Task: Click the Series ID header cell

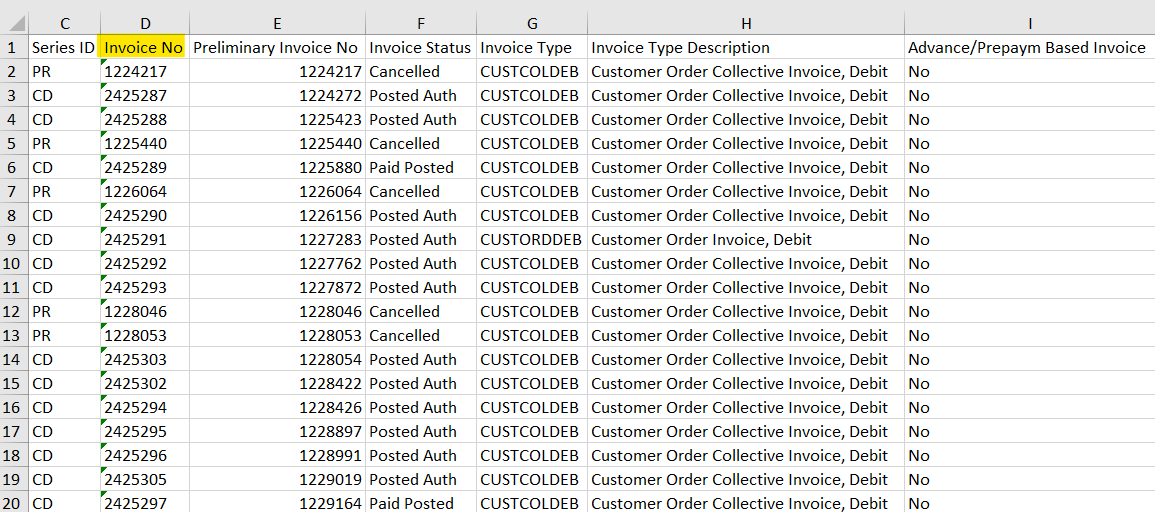Action: (x=64, y=47)
